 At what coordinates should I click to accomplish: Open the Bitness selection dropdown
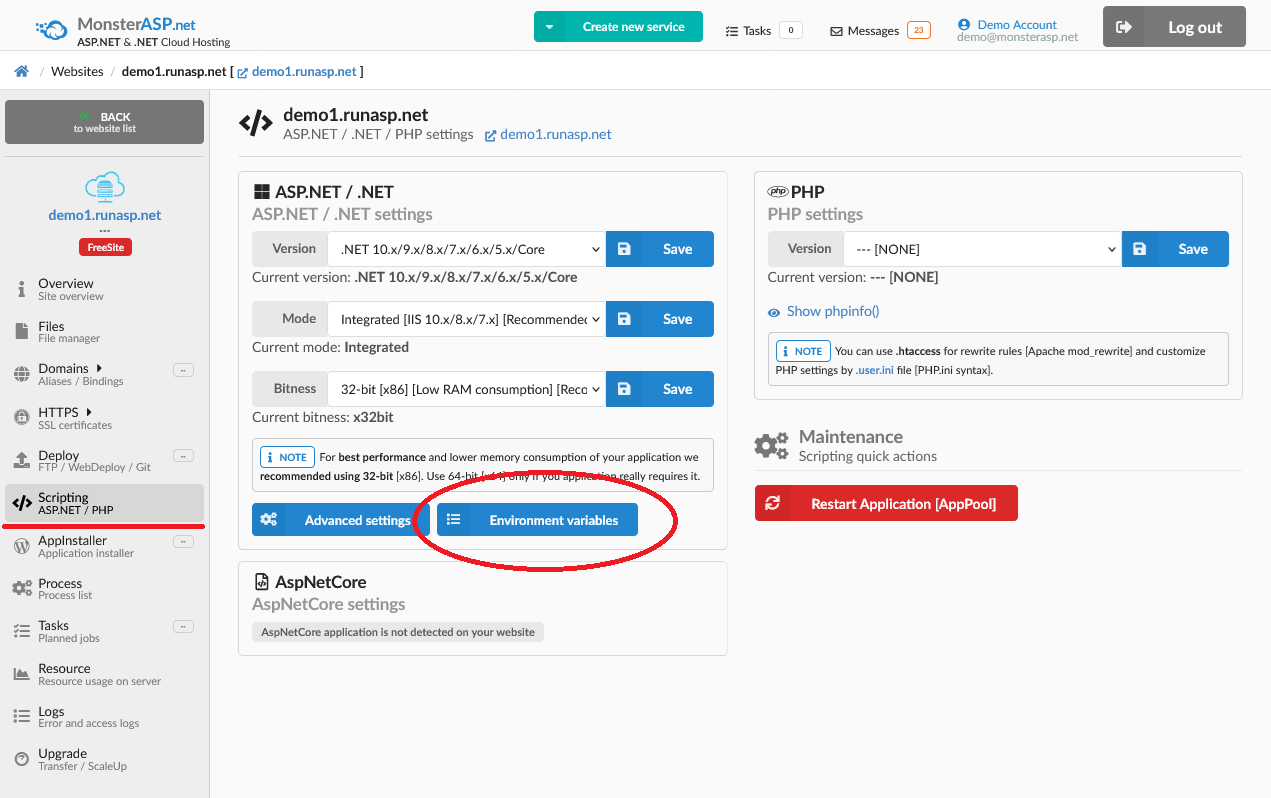point(466,389)
